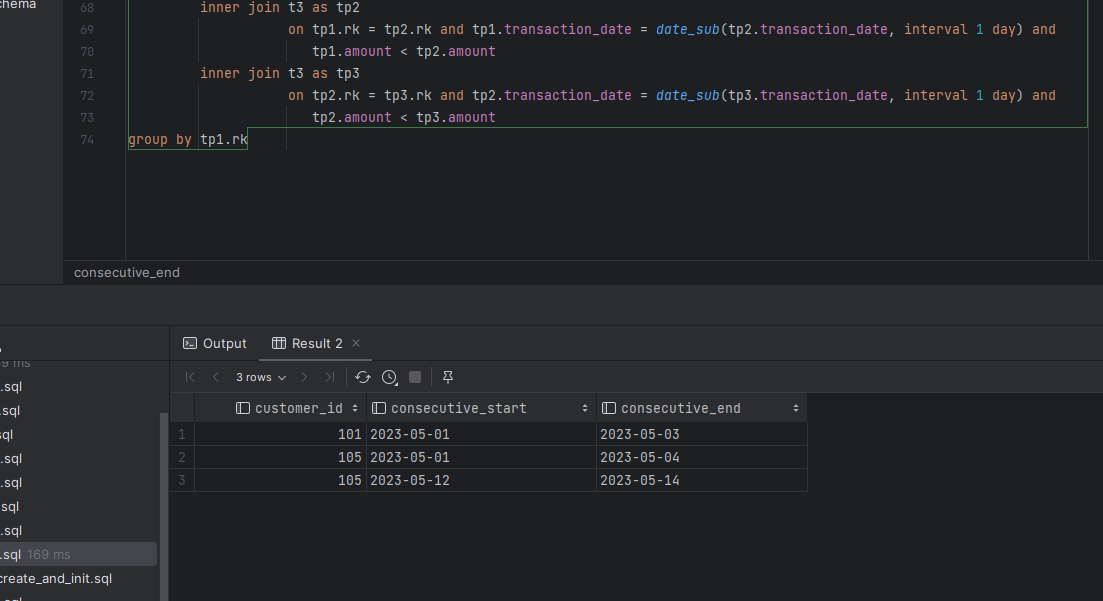The height and width of the screenshot is (601, 1103).
Task: Open execution time options via clock icon
Action: (389, 377)
